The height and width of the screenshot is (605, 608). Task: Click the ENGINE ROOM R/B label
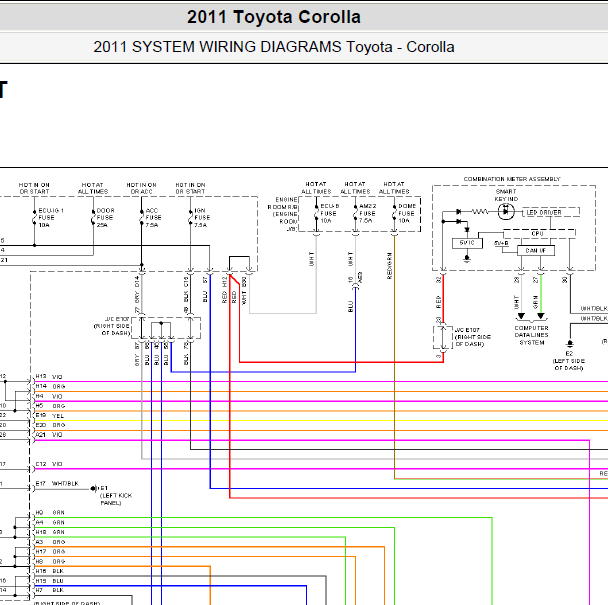pyautogui.click(x=283, y=214)
